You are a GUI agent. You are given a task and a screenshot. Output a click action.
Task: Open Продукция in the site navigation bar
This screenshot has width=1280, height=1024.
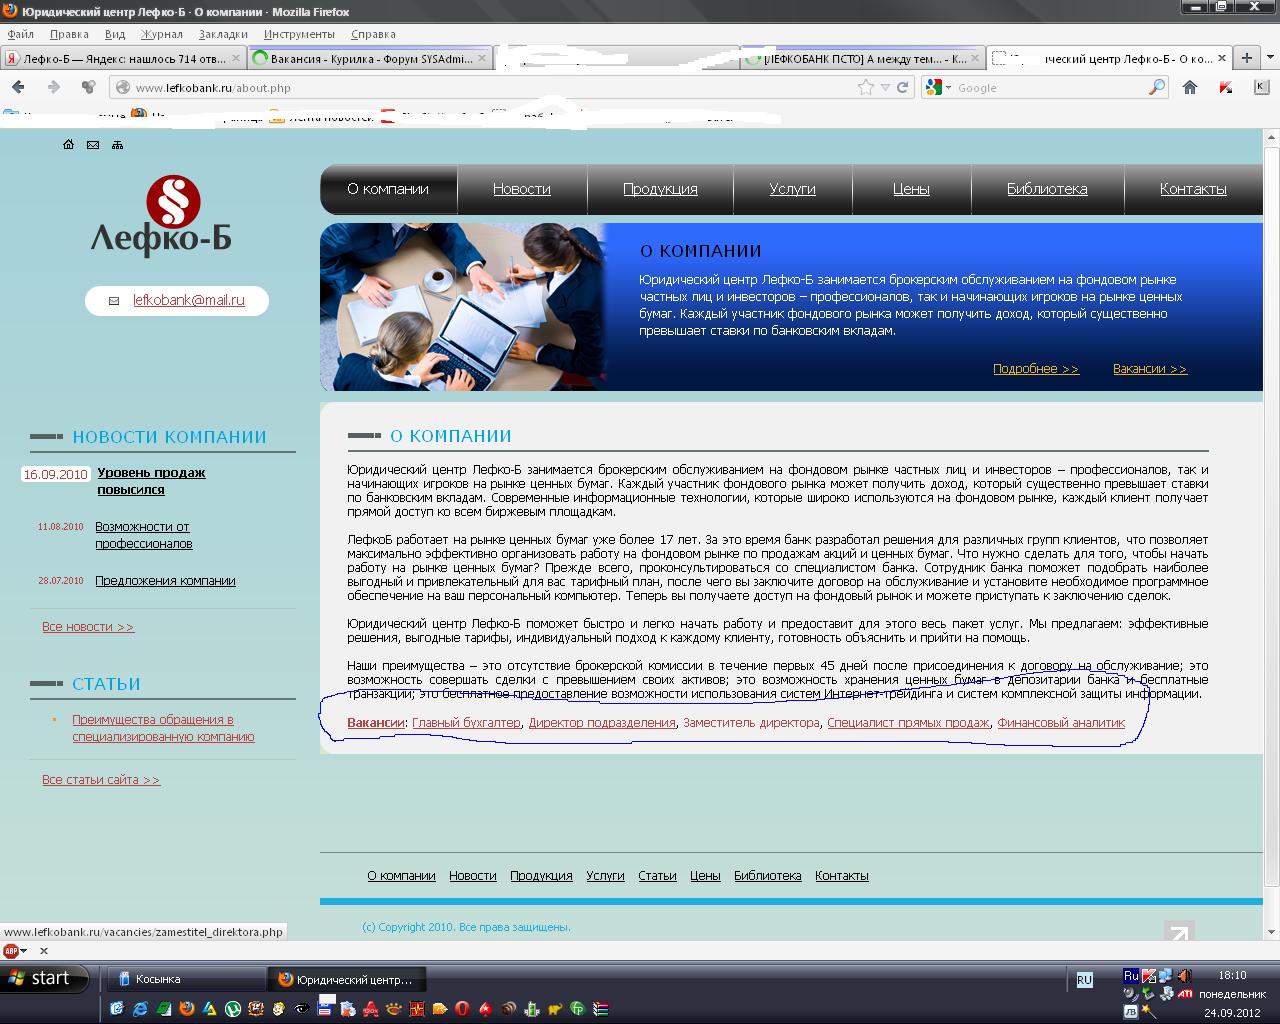(660, 189)
